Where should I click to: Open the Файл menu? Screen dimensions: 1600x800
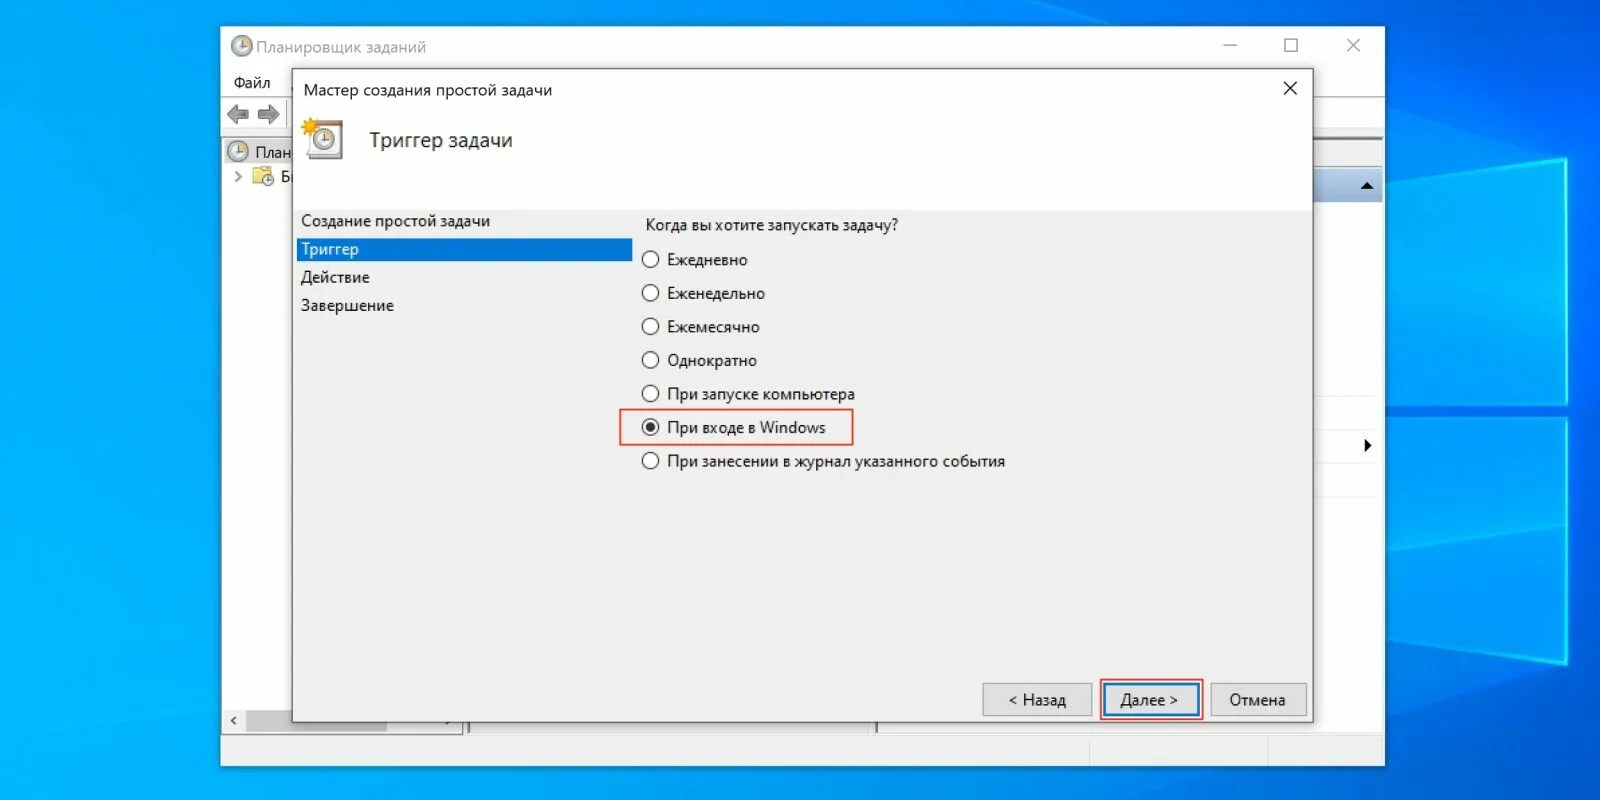(252, 83)
